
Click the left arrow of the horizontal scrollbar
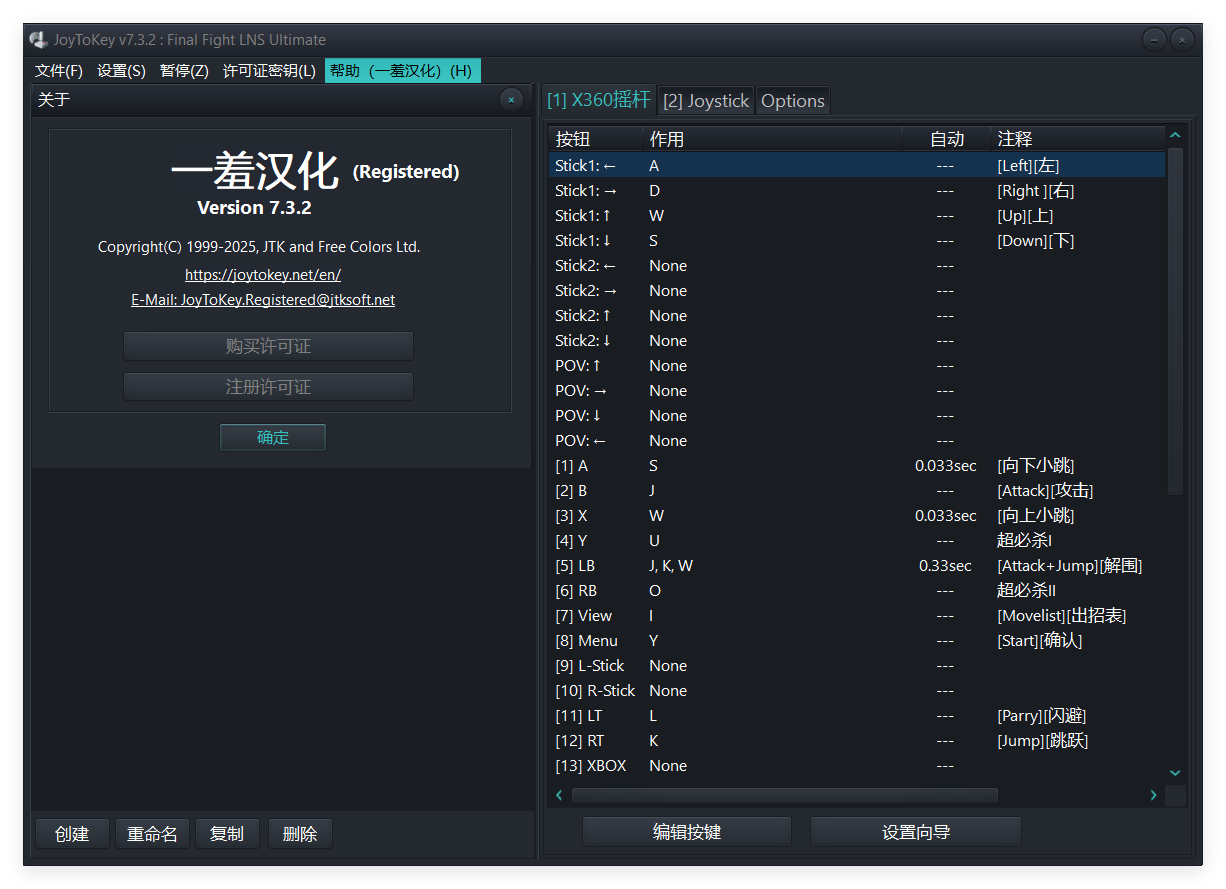tap(558, 795)
